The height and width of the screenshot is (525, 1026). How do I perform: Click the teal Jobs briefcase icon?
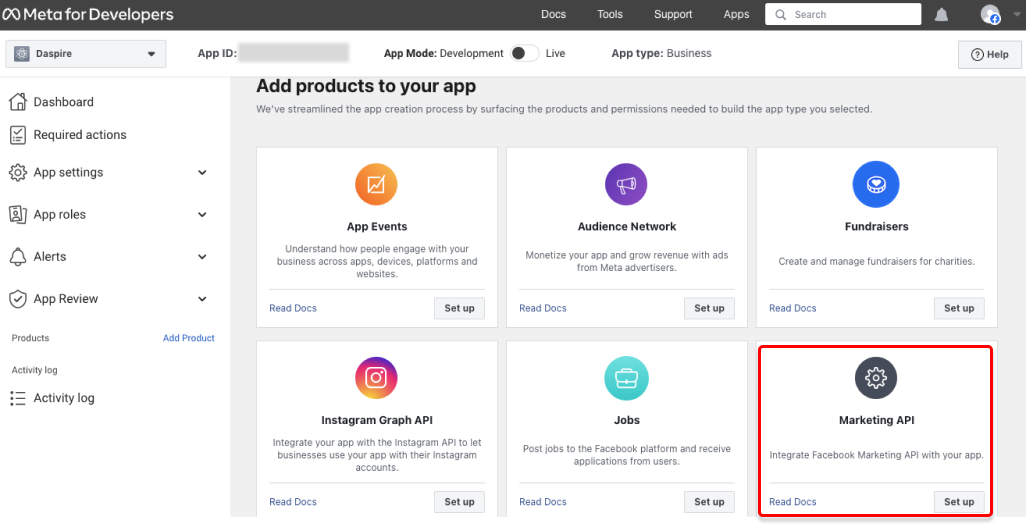(626, 378)
